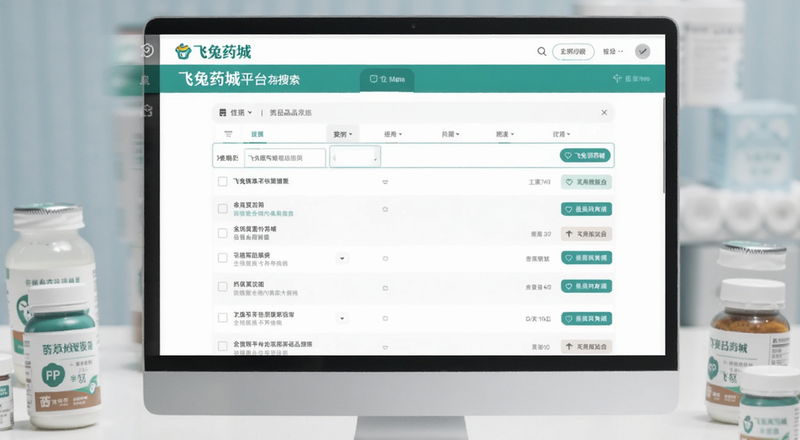Open the empty combo box beside keyword field
Screen dimensions: 800x440
point(355,157)
